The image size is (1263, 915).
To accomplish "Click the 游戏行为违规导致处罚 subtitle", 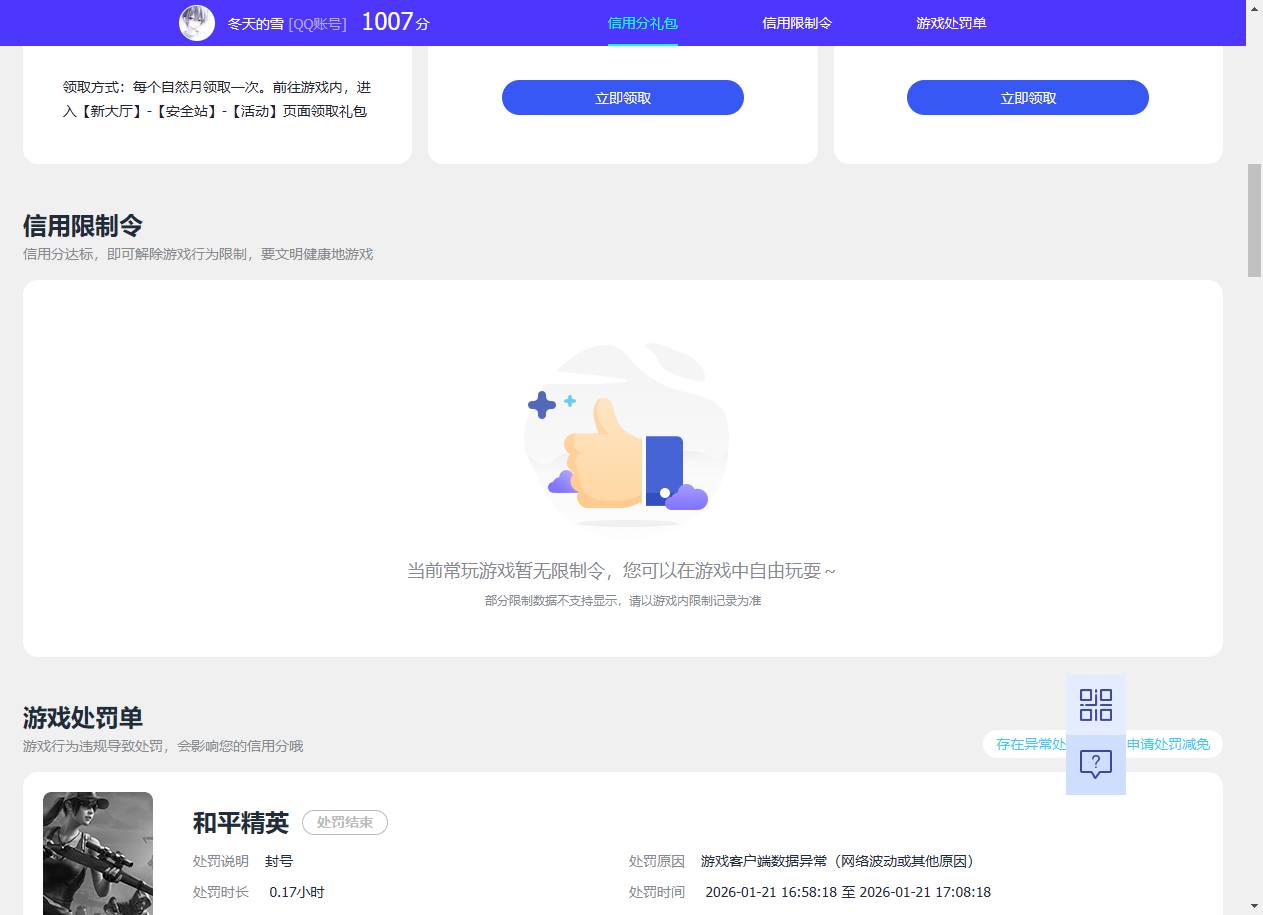I will click(x=163, y=746).
